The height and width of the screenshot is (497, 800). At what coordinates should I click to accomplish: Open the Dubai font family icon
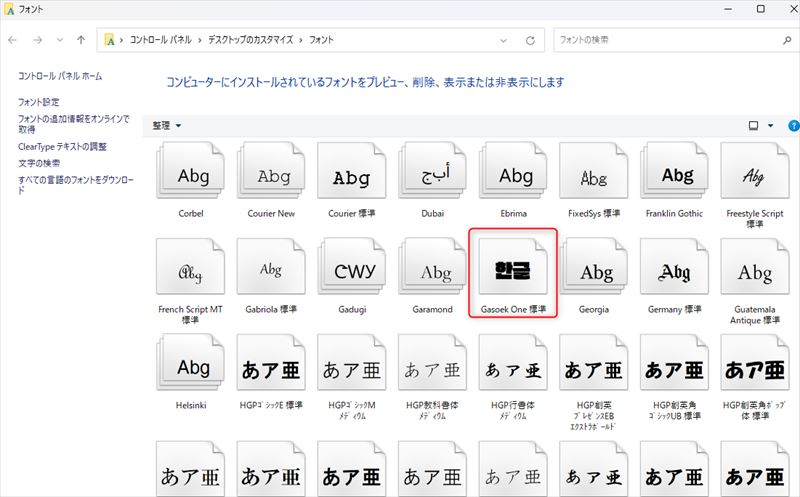click(432, 171)
